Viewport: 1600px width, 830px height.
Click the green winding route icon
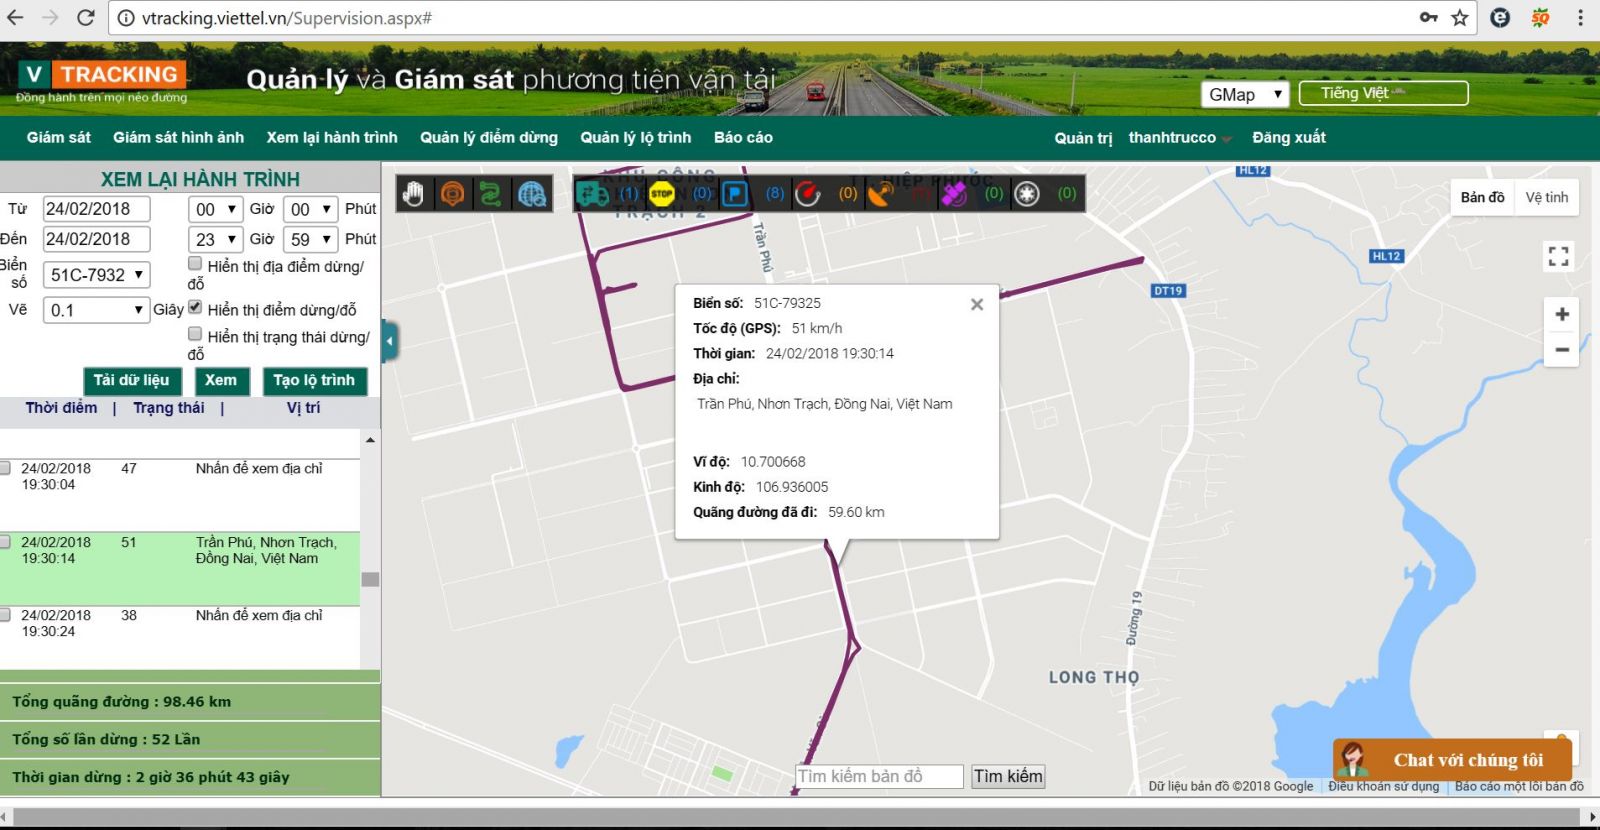pyautogui.click(x=491, y=194)
